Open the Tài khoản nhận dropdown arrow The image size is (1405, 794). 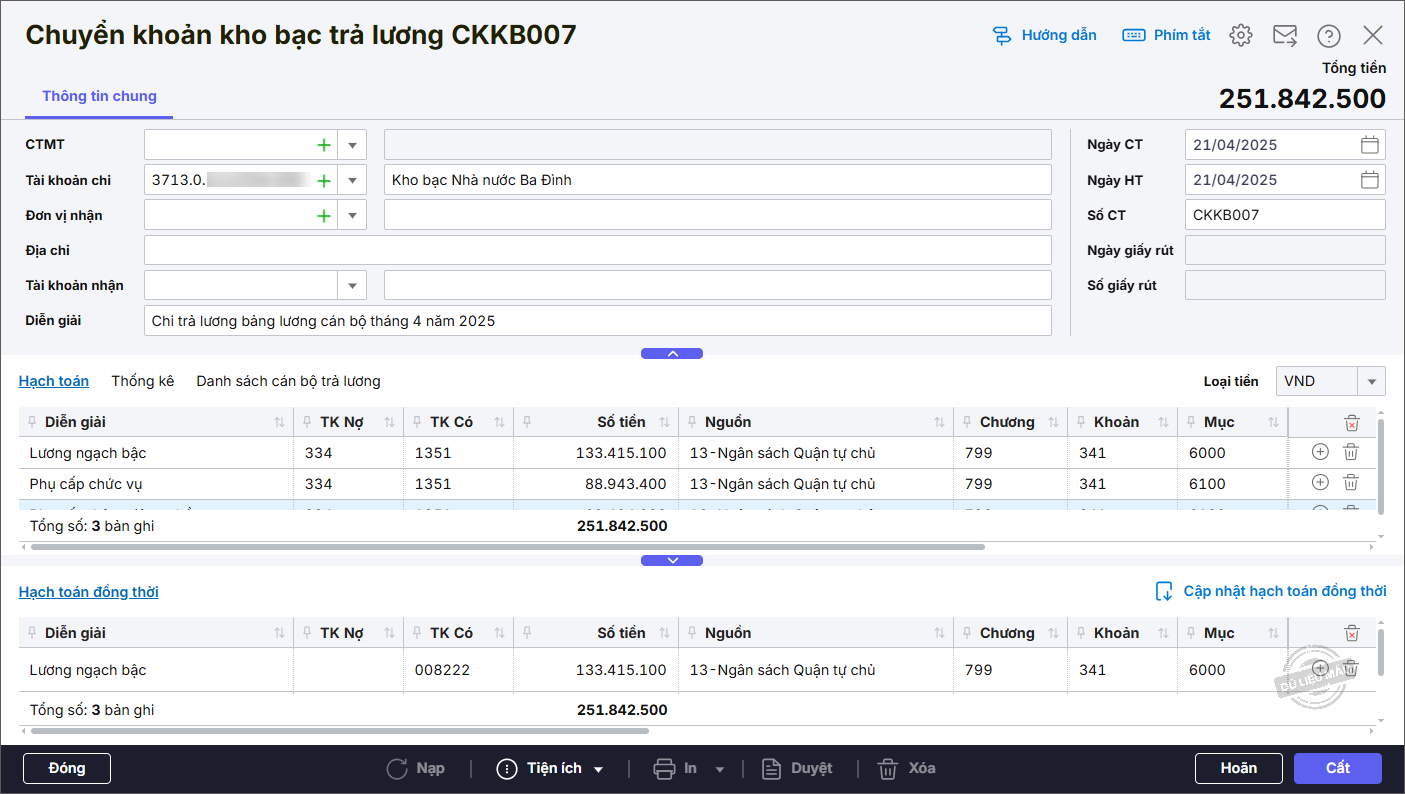[352, 286]
